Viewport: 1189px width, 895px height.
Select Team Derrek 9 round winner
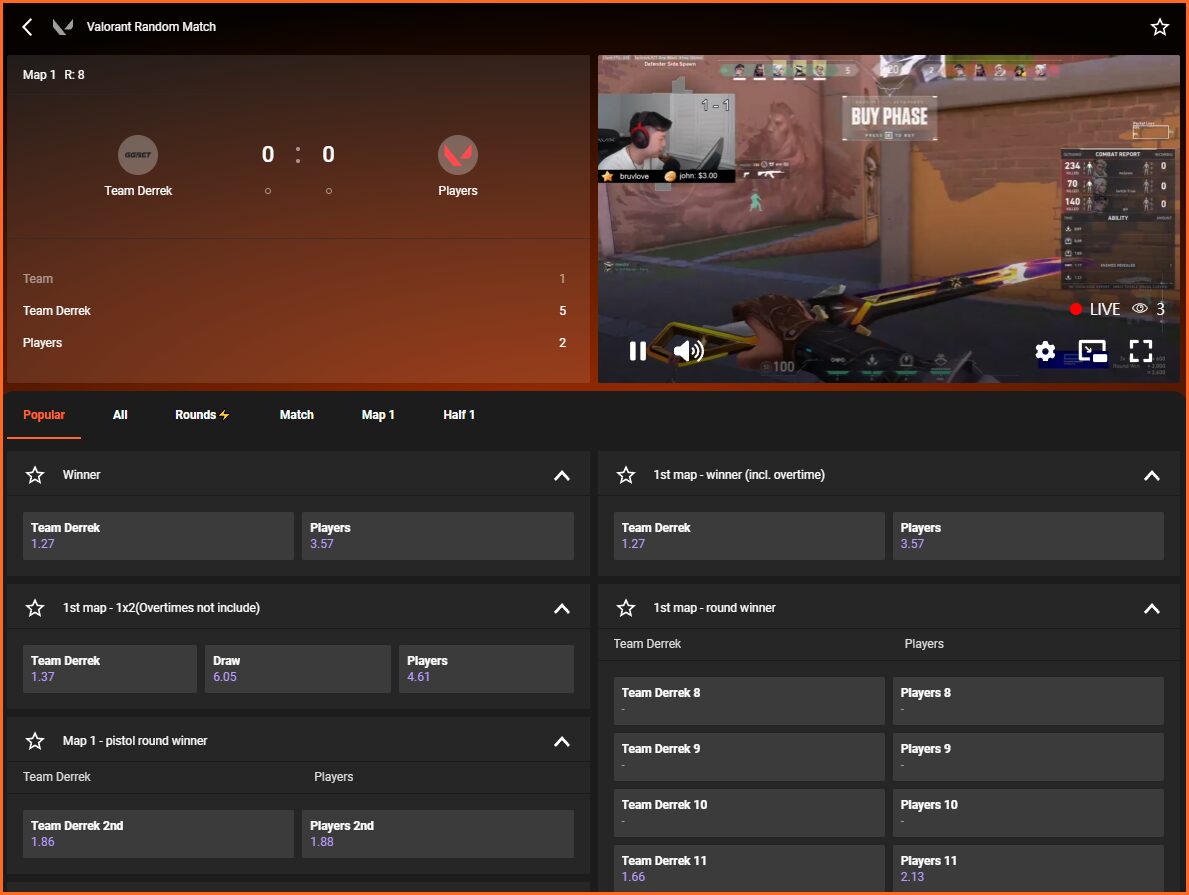click(x=749, y=757)
